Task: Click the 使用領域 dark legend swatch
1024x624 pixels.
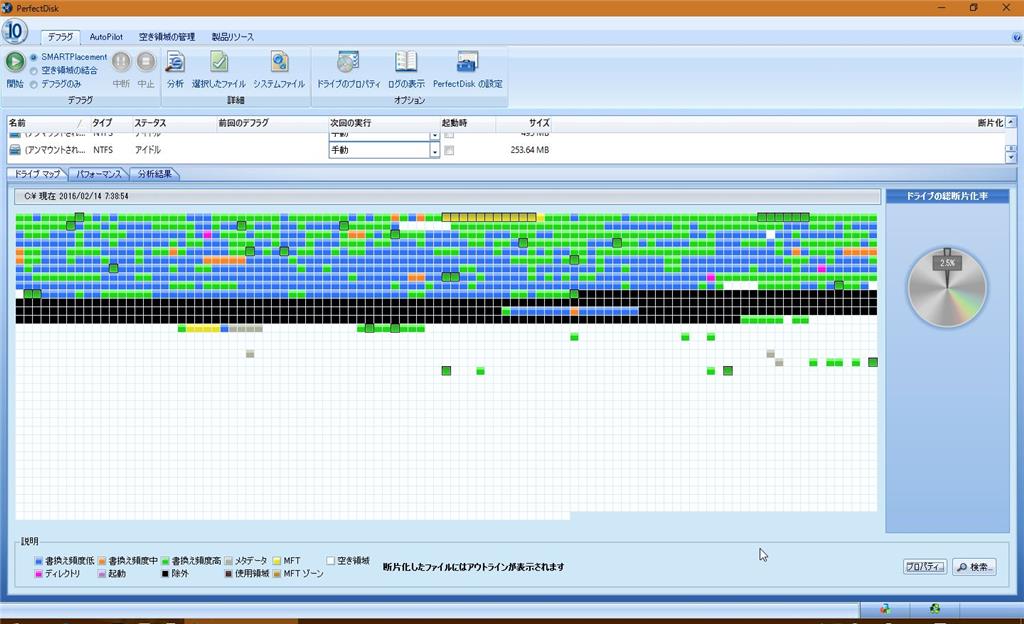Action: point(229,574)
